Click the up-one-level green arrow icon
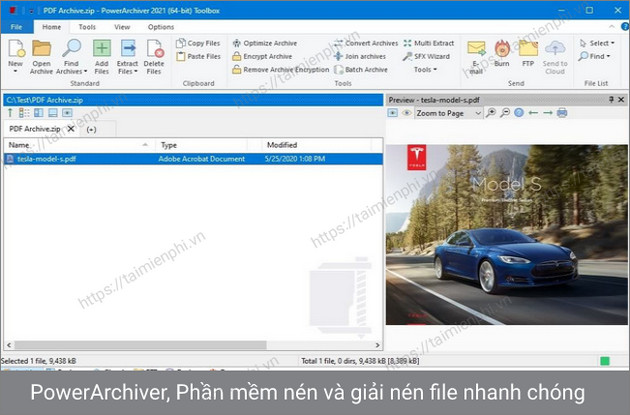 (10, 113)
